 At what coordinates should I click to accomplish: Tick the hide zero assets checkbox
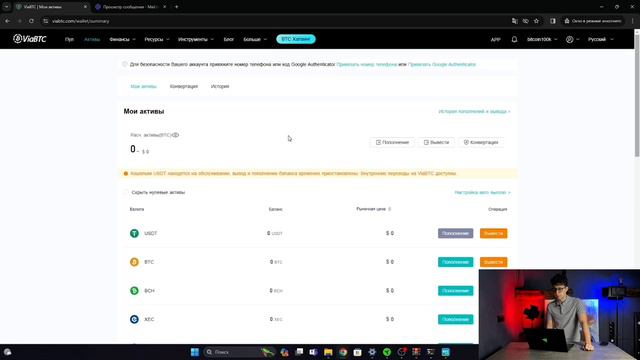coord(126,192)
